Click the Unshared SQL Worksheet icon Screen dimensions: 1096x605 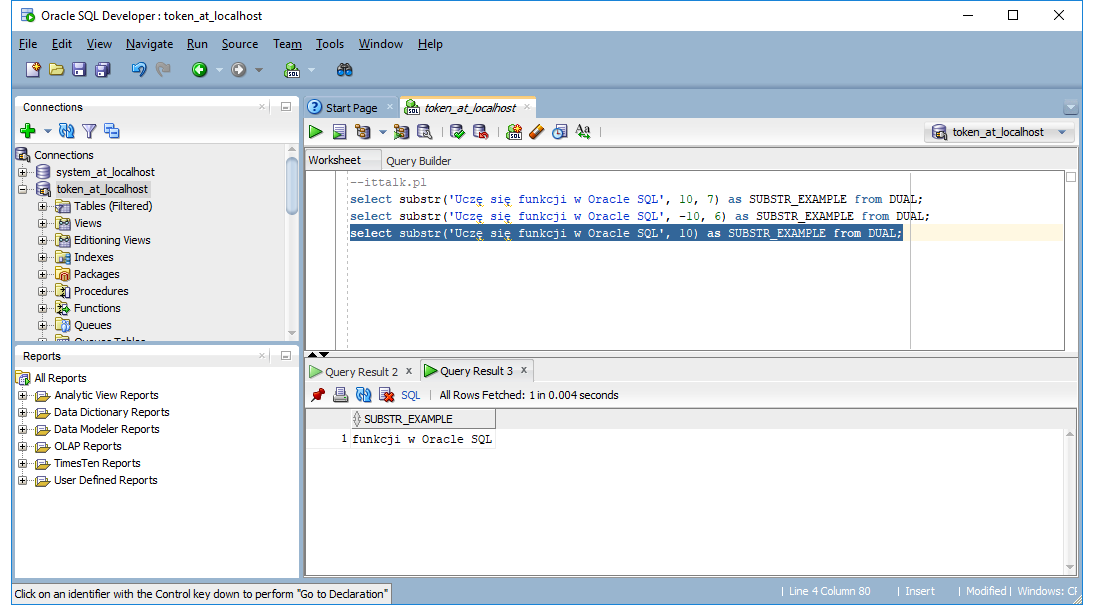(514, 132)
